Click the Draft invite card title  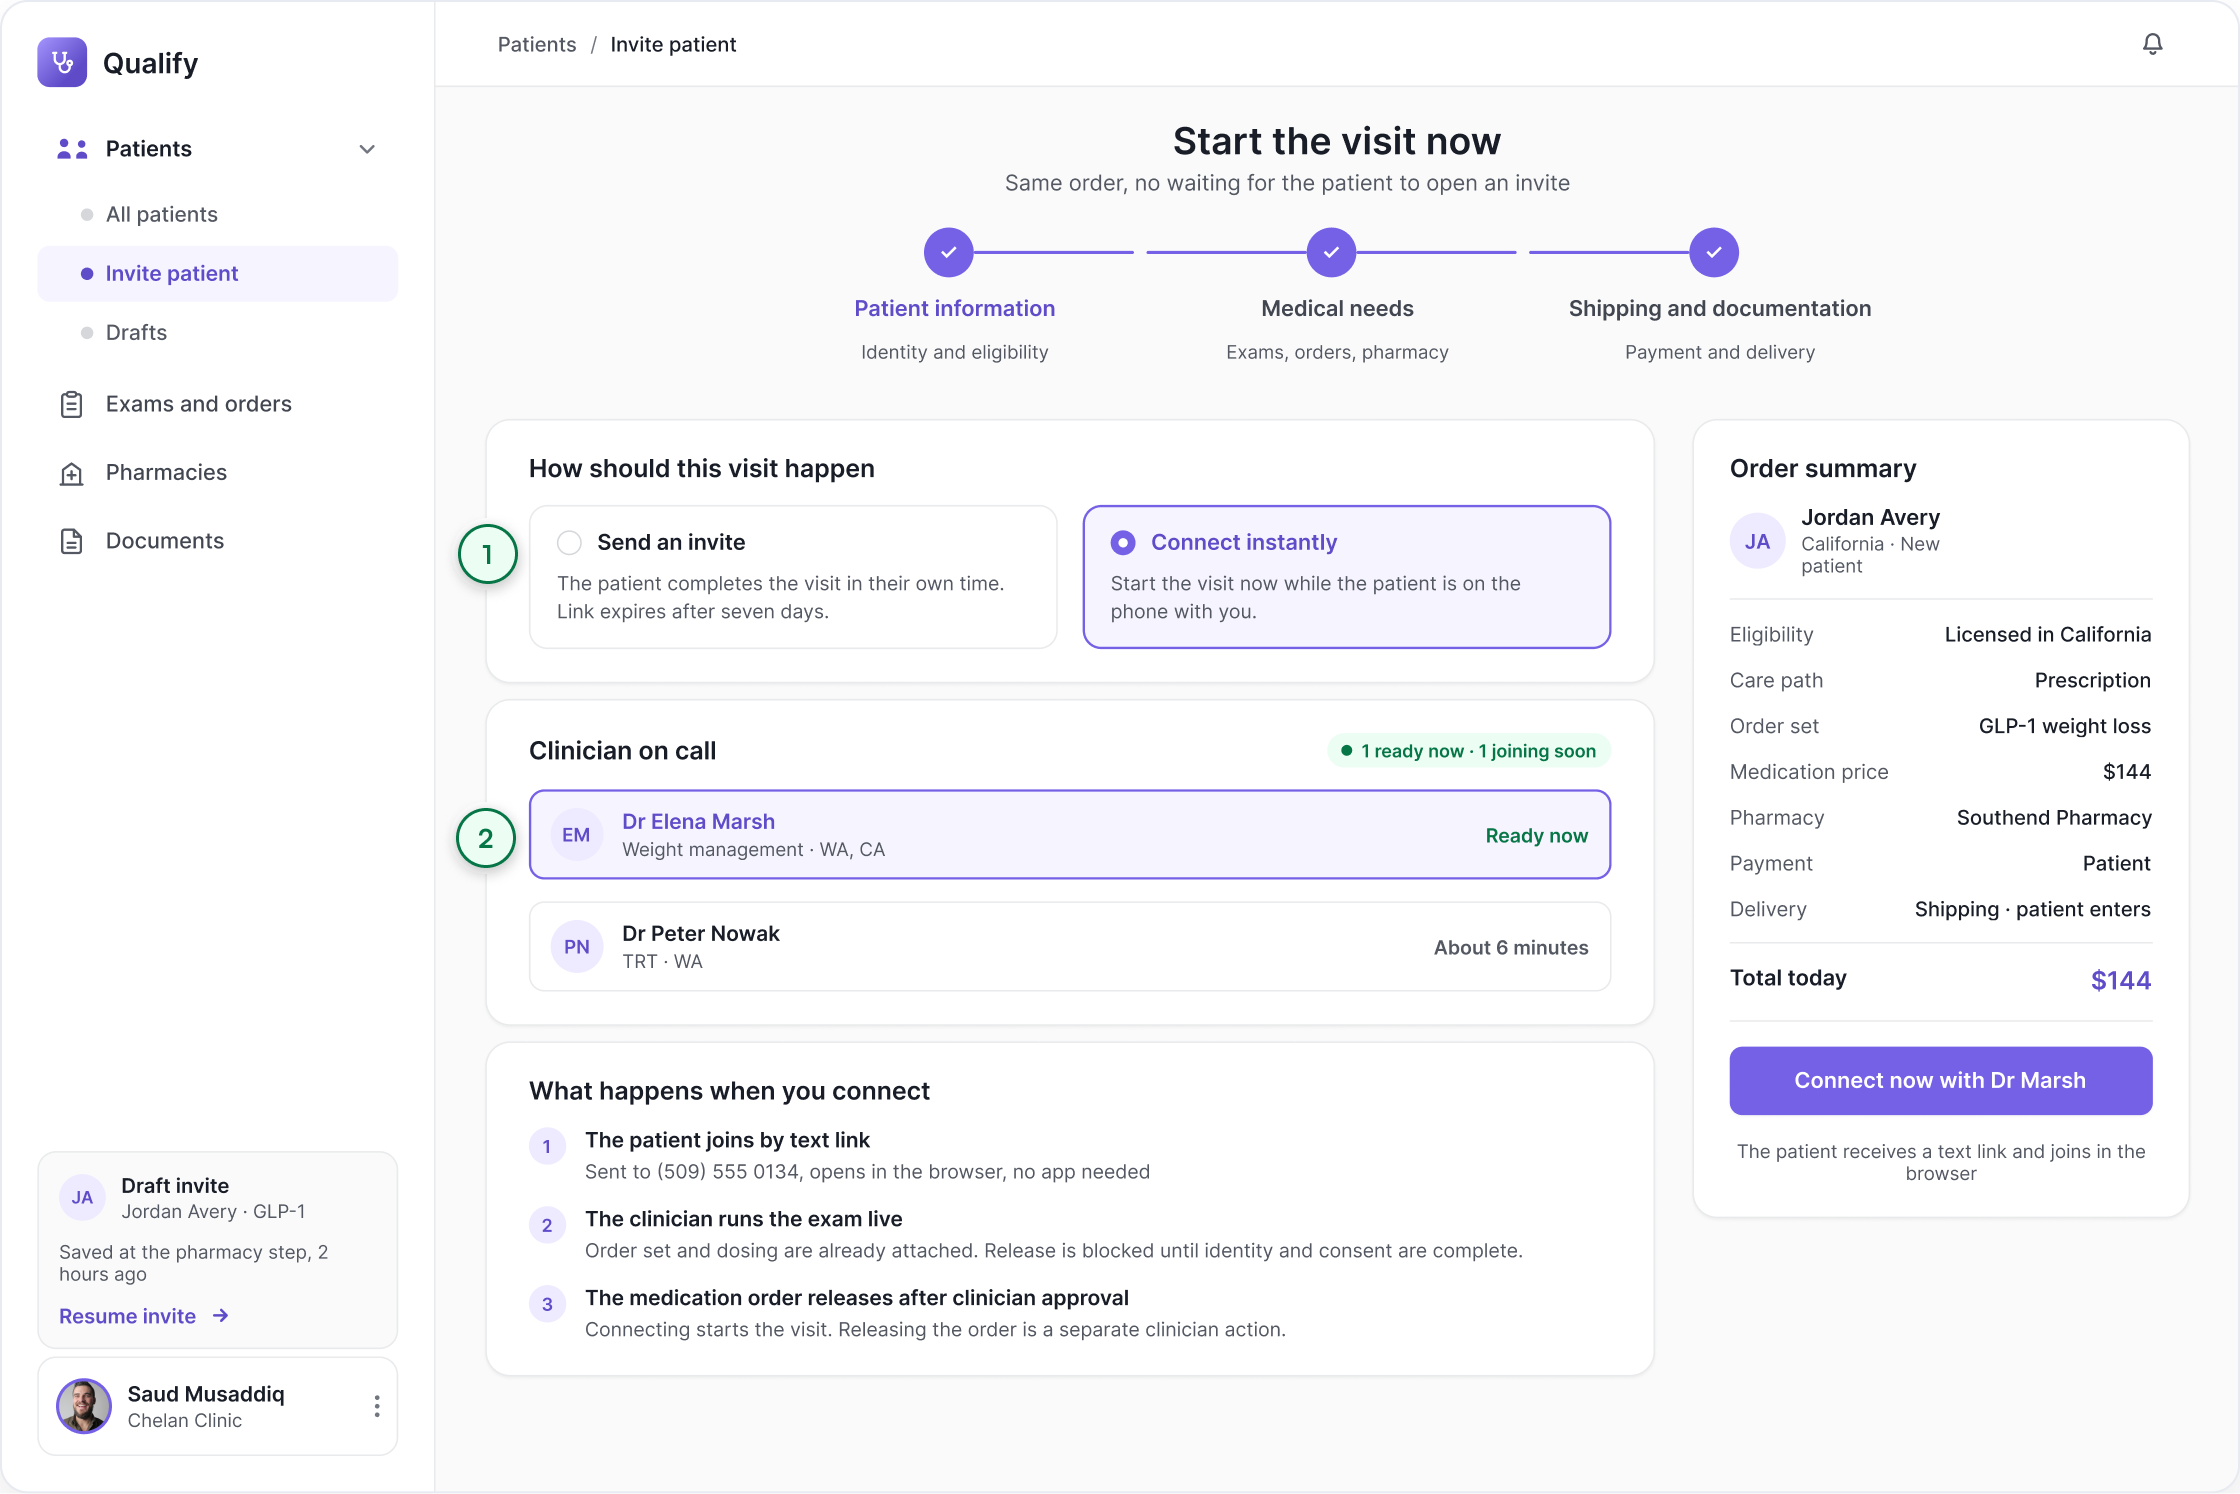[175, 1185]
